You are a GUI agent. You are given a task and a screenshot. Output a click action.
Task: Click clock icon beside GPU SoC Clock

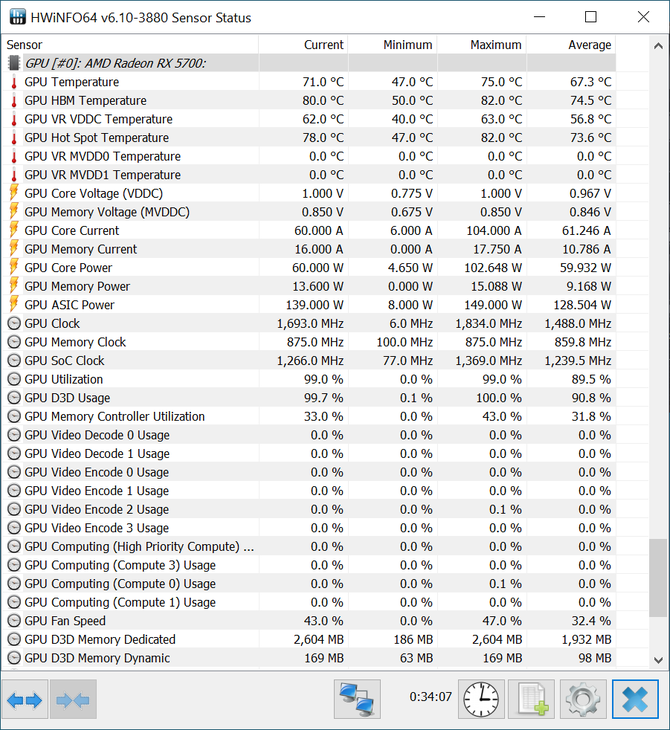(x=14, y=361)
